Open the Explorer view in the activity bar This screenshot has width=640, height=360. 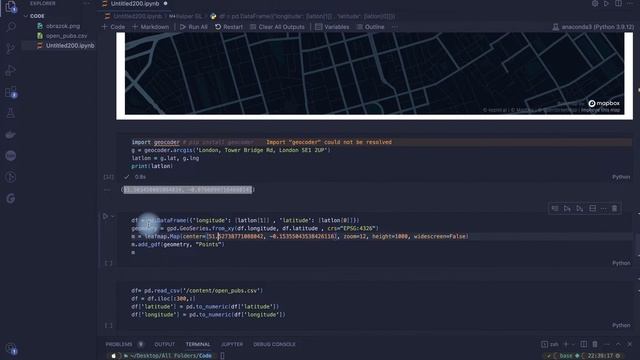coord(11,7)
